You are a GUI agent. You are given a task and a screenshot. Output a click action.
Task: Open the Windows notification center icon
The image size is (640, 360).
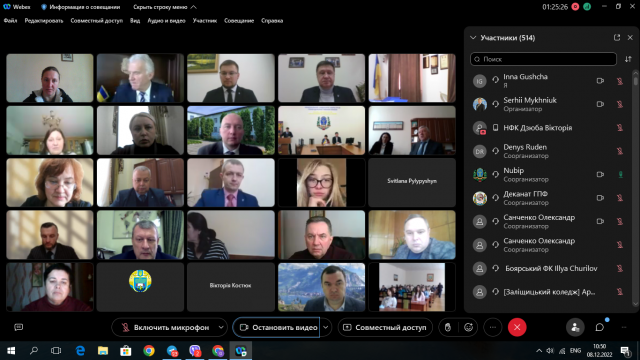tap(625, 351)
